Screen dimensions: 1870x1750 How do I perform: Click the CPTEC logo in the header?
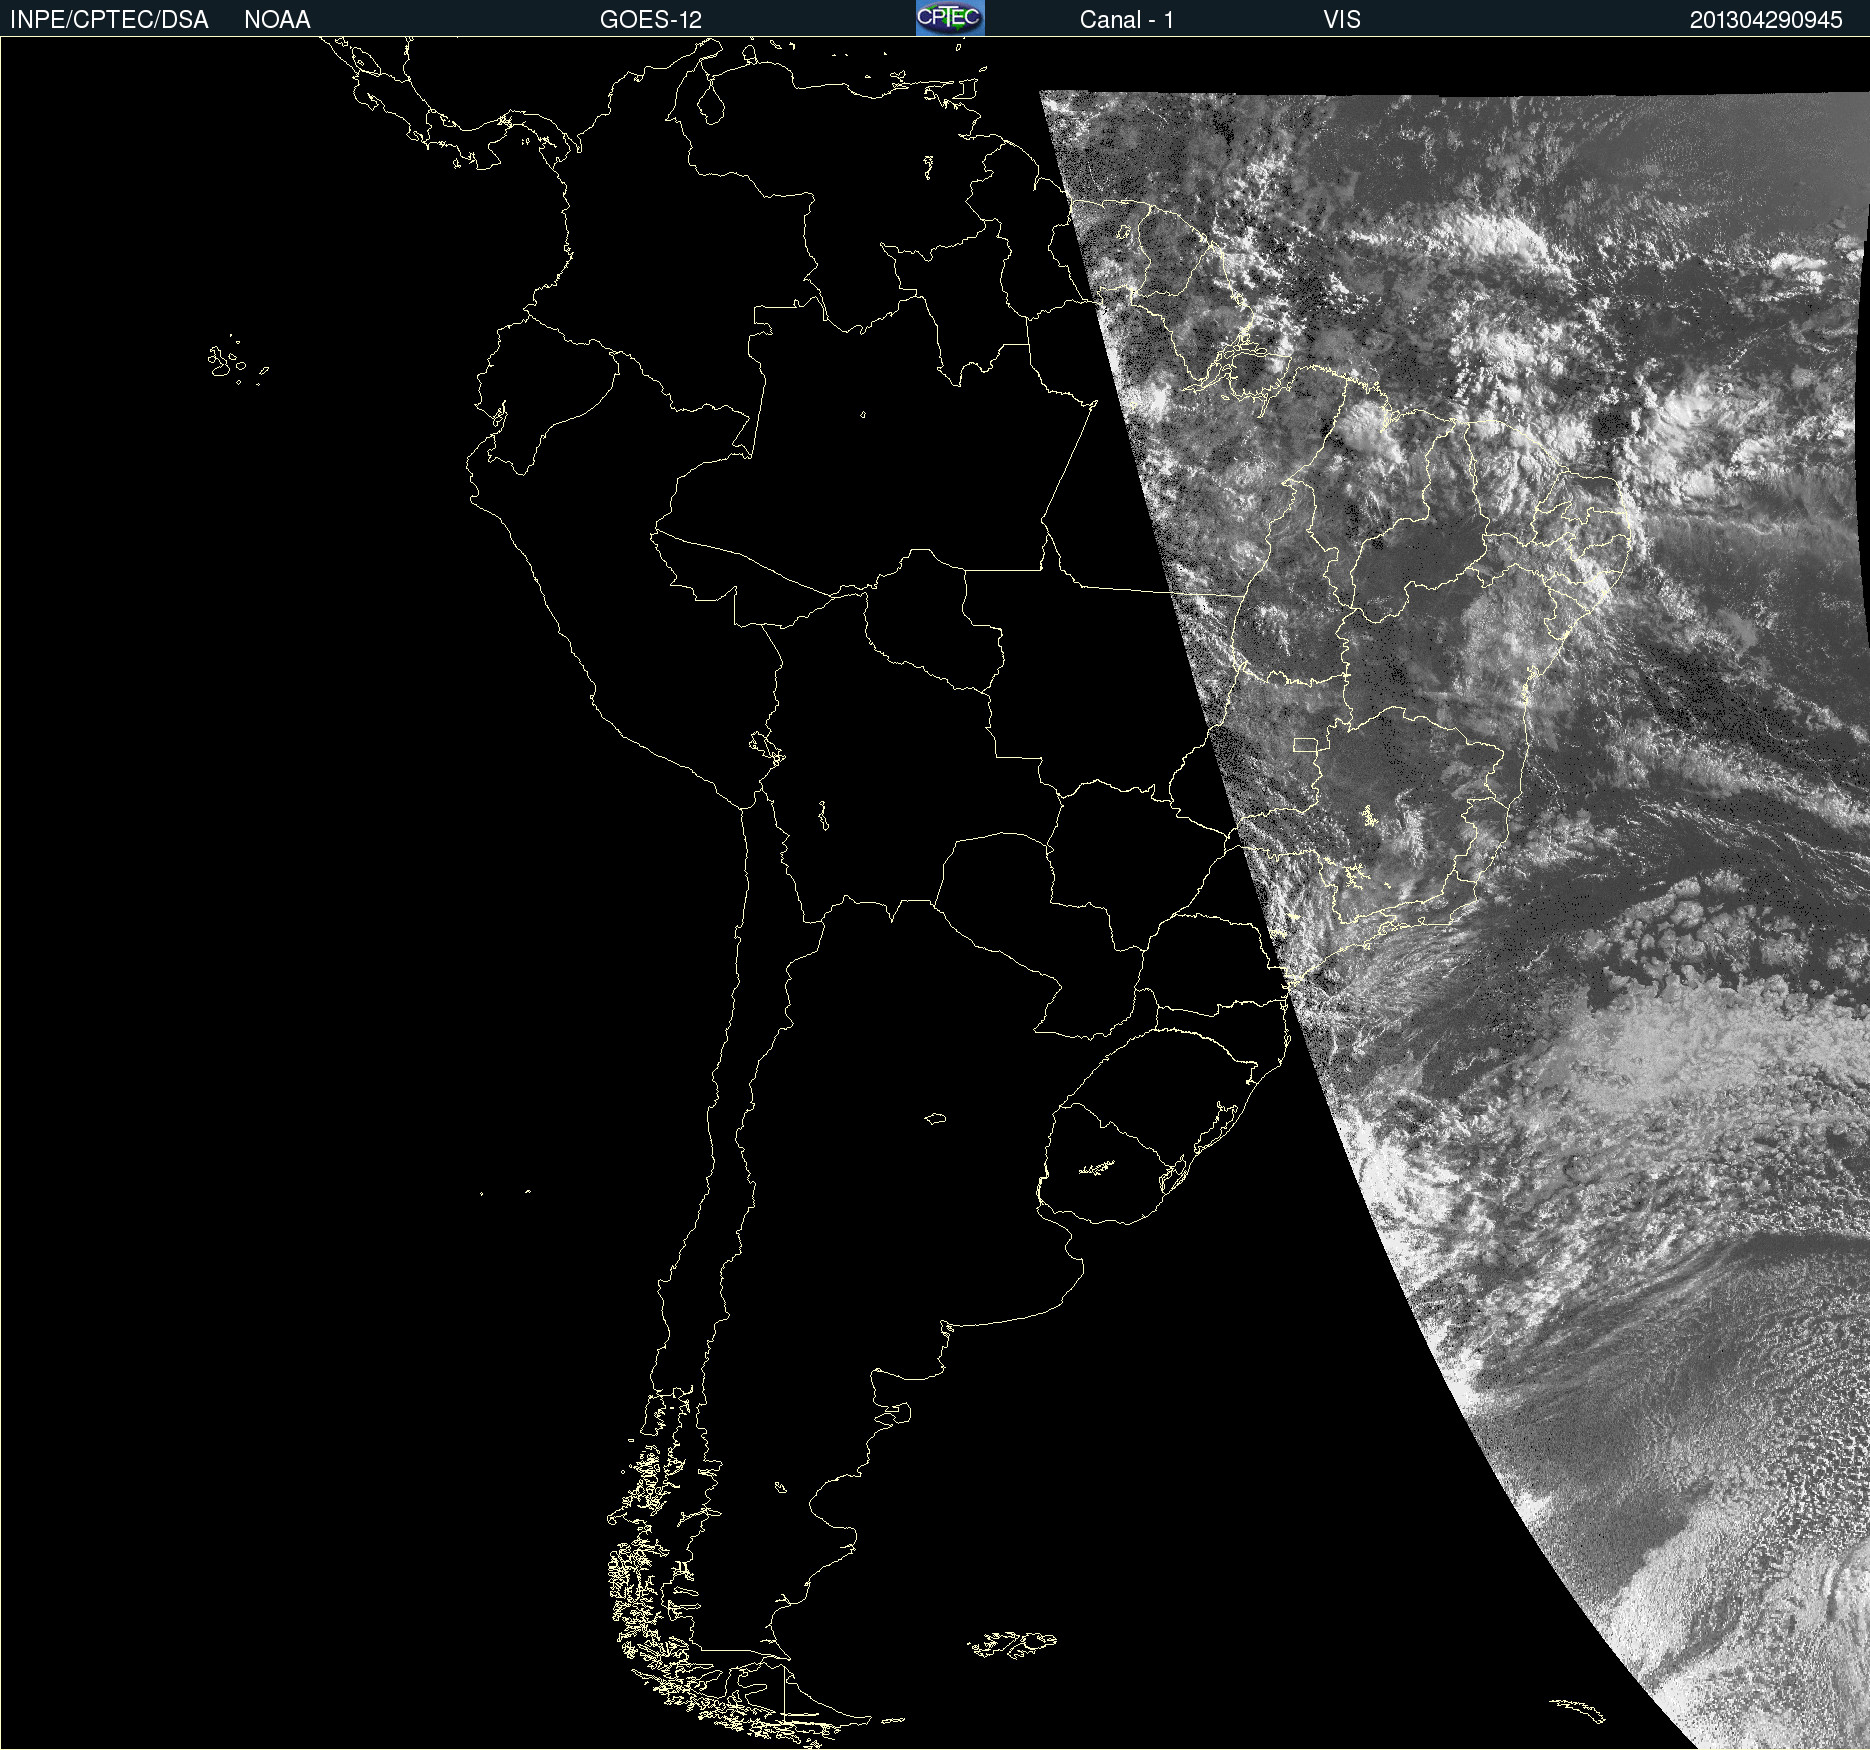coord(950,18)
